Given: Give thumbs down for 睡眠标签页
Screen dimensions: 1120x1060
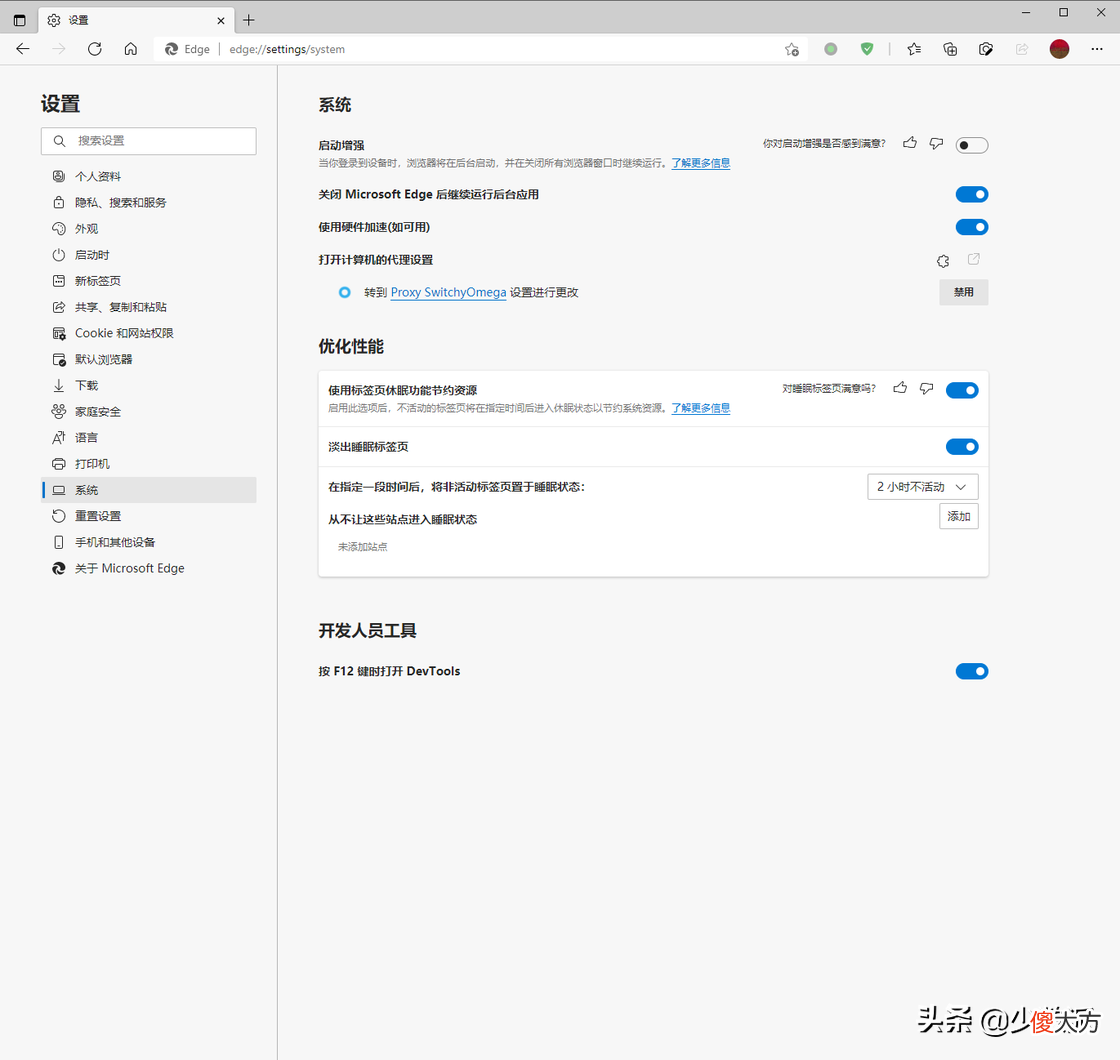Looking at the screenshot, I should [926, 389].
